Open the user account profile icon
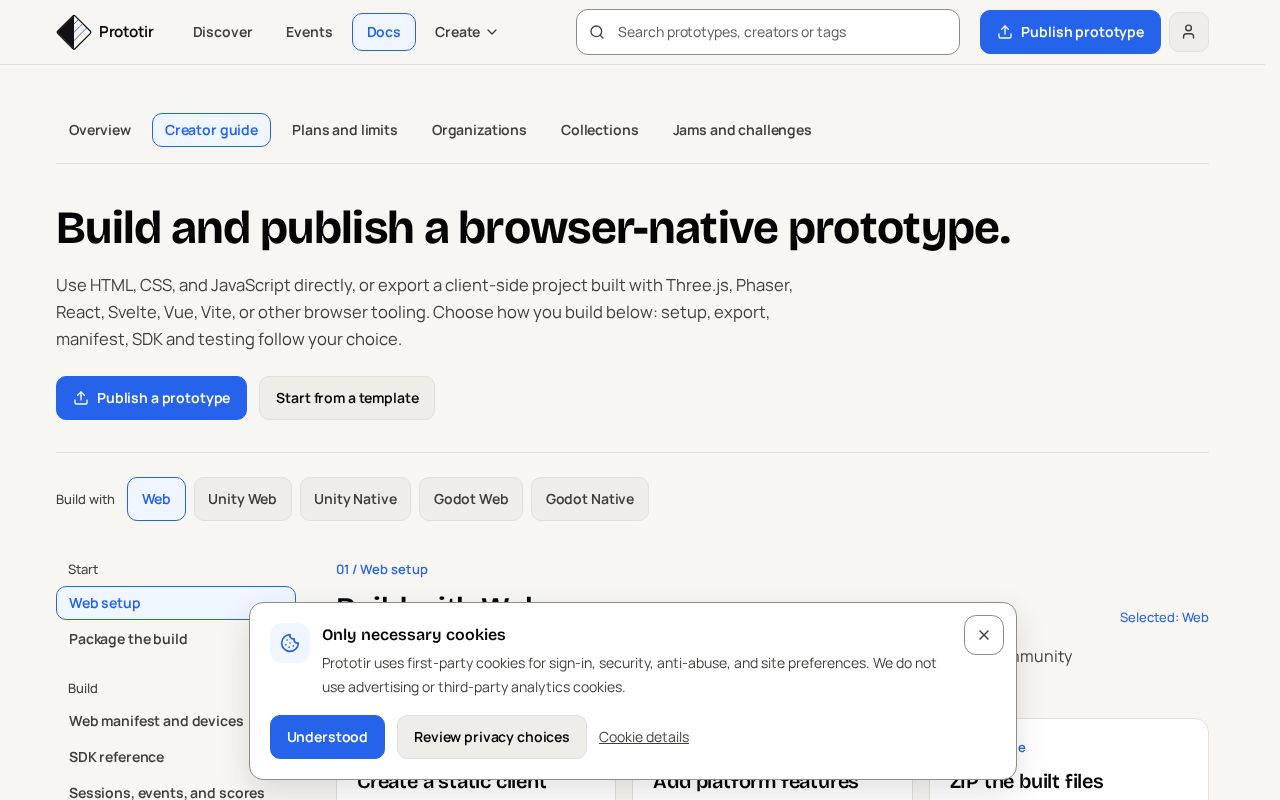The image size is (1280, 800). (1188, 32)
